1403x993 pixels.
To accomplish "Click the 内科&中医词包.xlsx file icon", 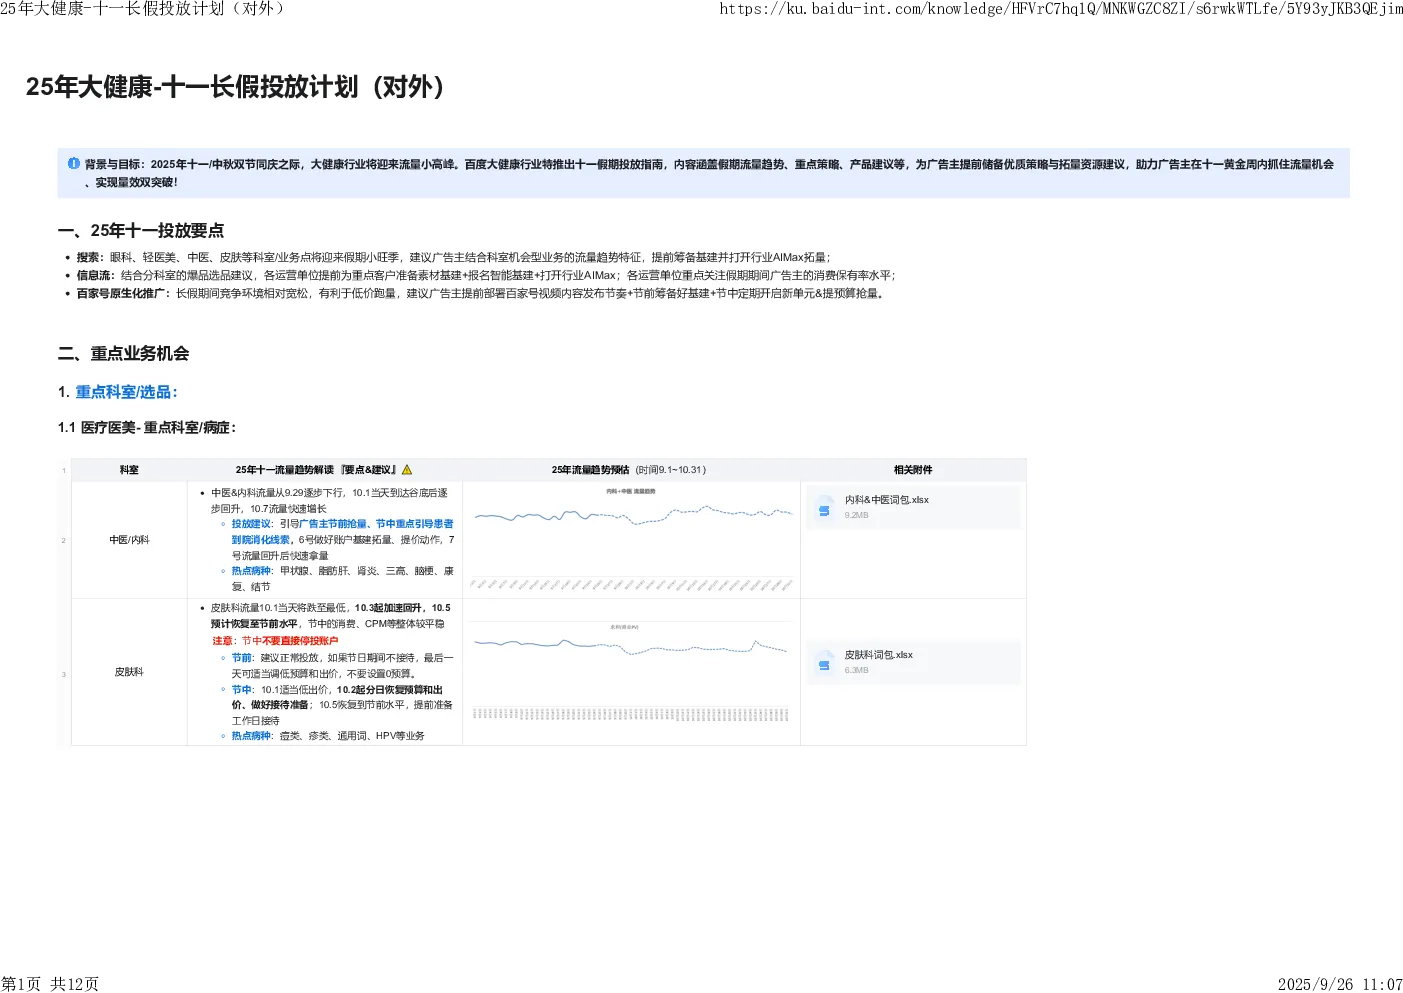I will click(825, 506).
